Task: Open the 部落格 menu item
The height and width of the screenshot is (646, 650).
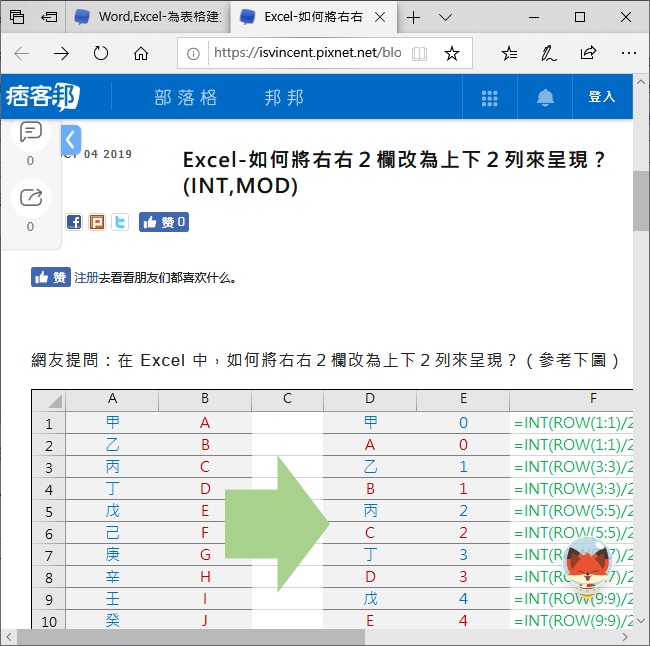Action: [x=186, y=98]
